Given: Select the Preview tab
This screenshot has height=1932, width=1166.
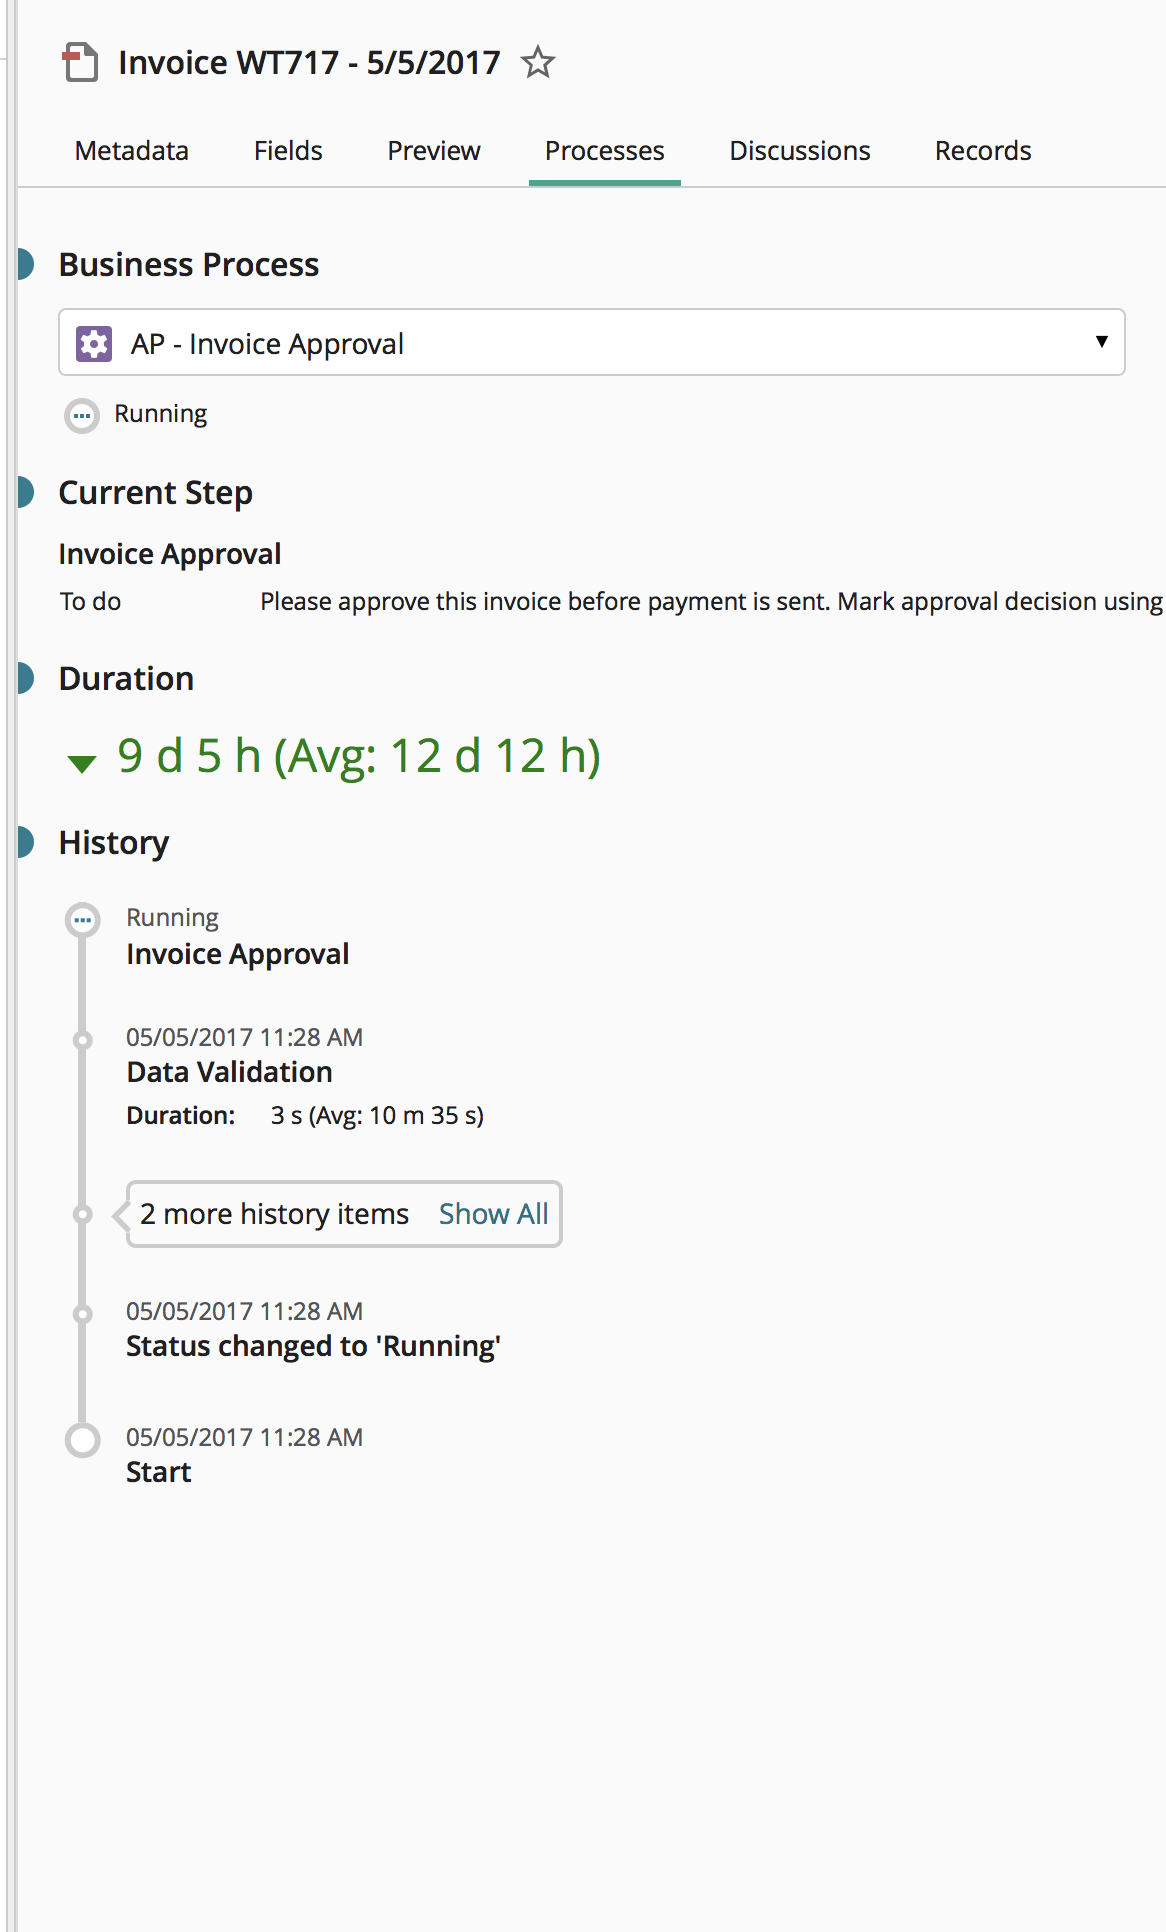Looking at the screenshot, I should [434, 151].
